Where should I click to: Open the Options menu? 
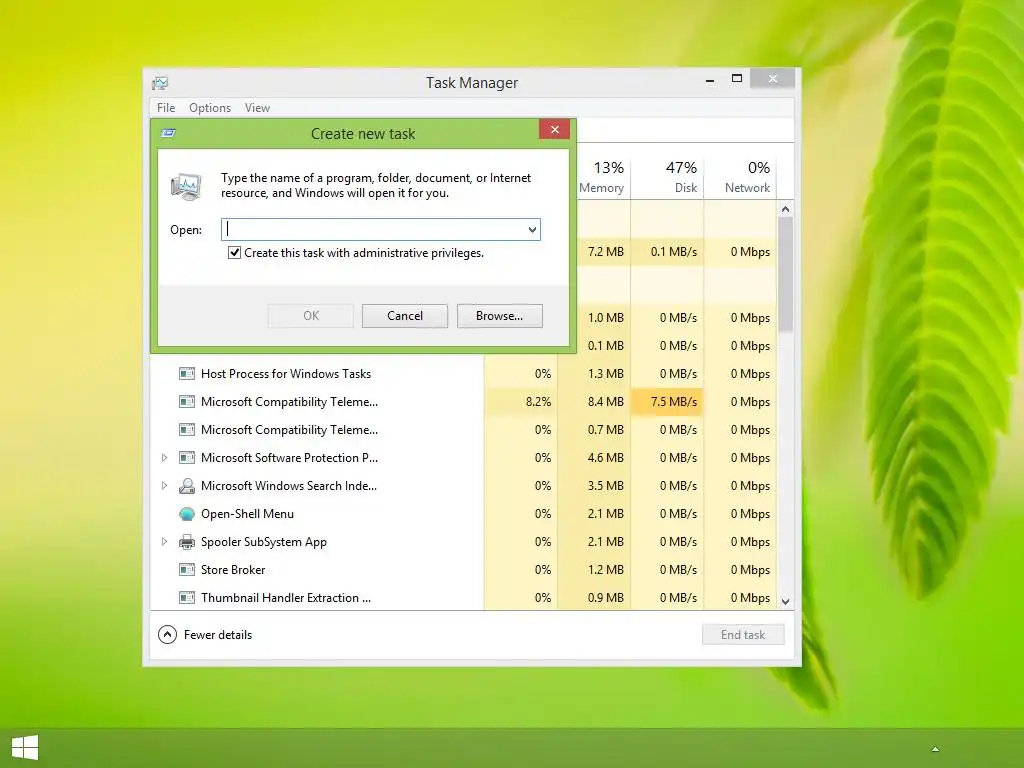(210, 108)
